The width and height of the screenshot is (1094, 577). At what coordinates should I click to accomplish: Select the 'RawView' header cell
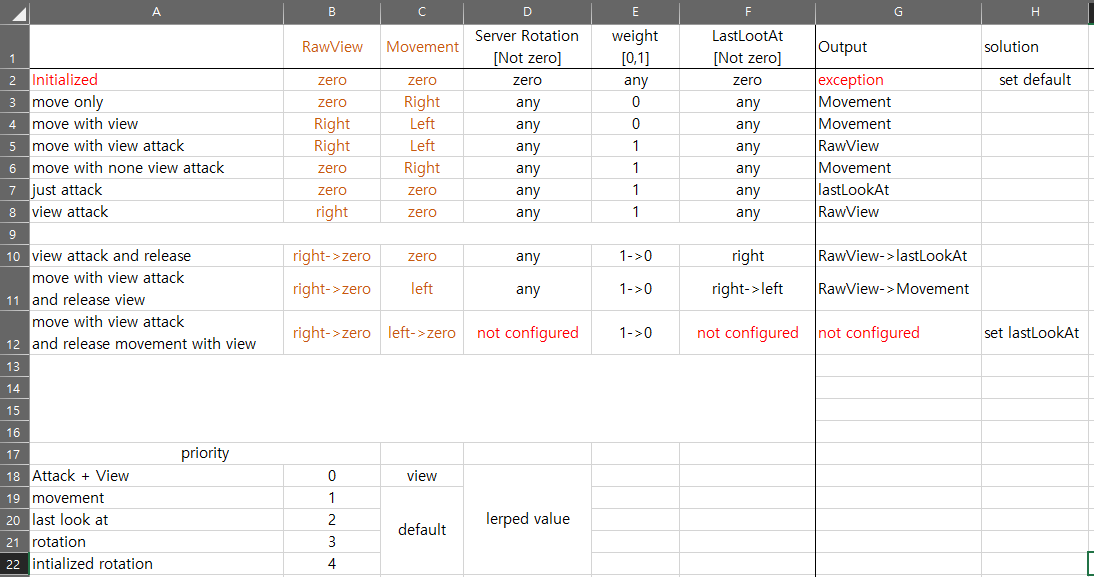click(x=332, y=47)
